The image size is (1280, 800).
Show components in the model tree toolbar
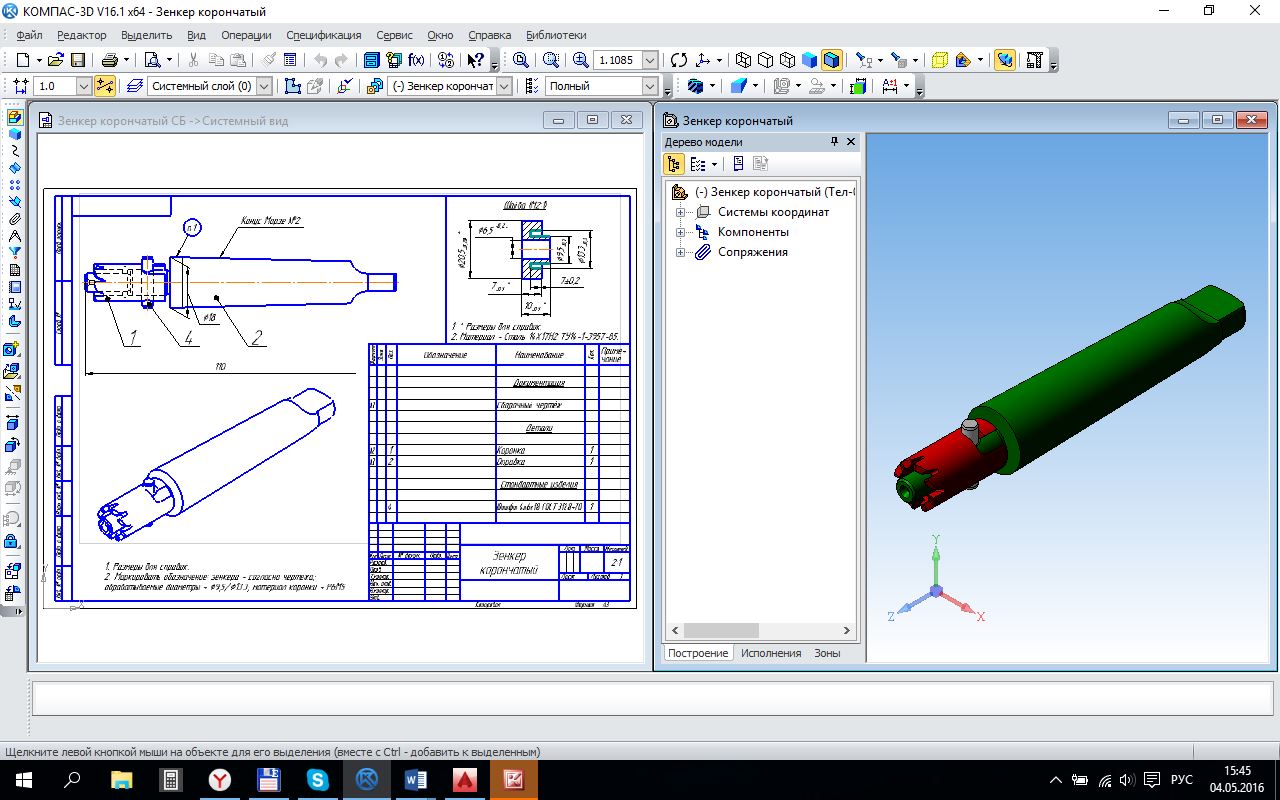click(697, 164)
